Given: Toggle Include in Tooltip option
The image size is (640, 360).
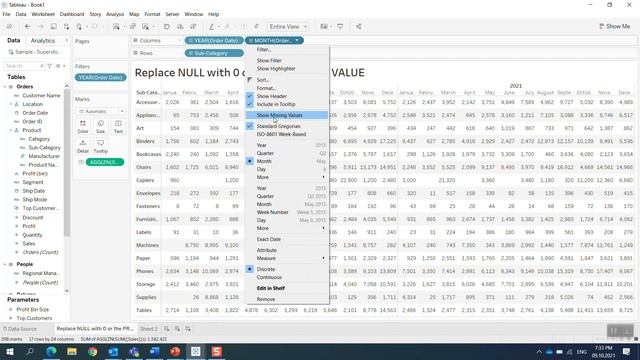Looking at the screenshot, I should 287,104.
